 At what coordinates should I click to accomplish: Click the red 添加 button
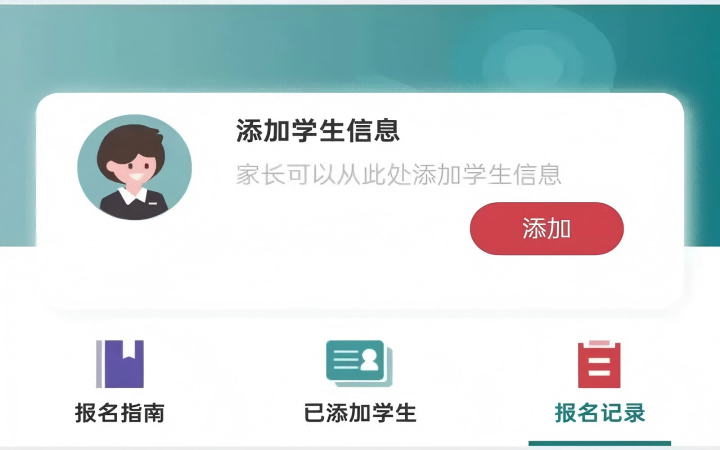pos(546,228)
